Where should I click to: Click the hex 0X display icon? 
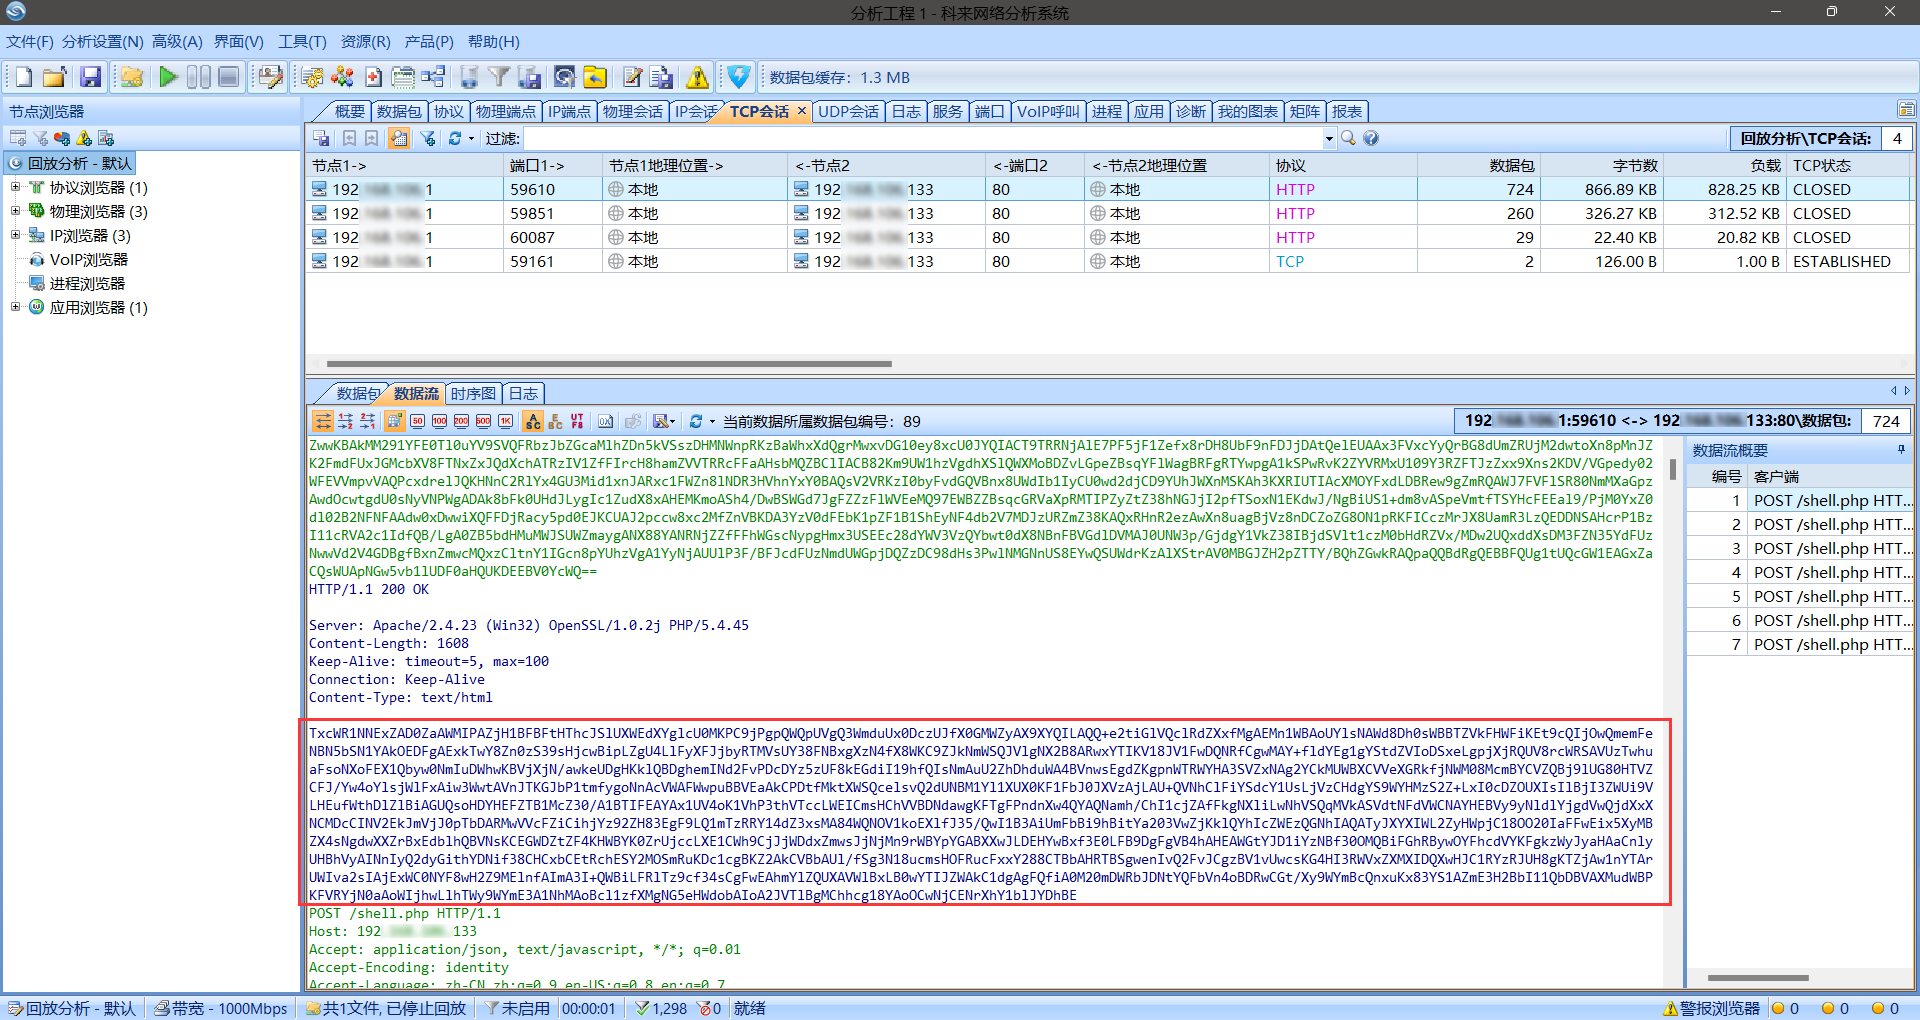coord(605,421)
